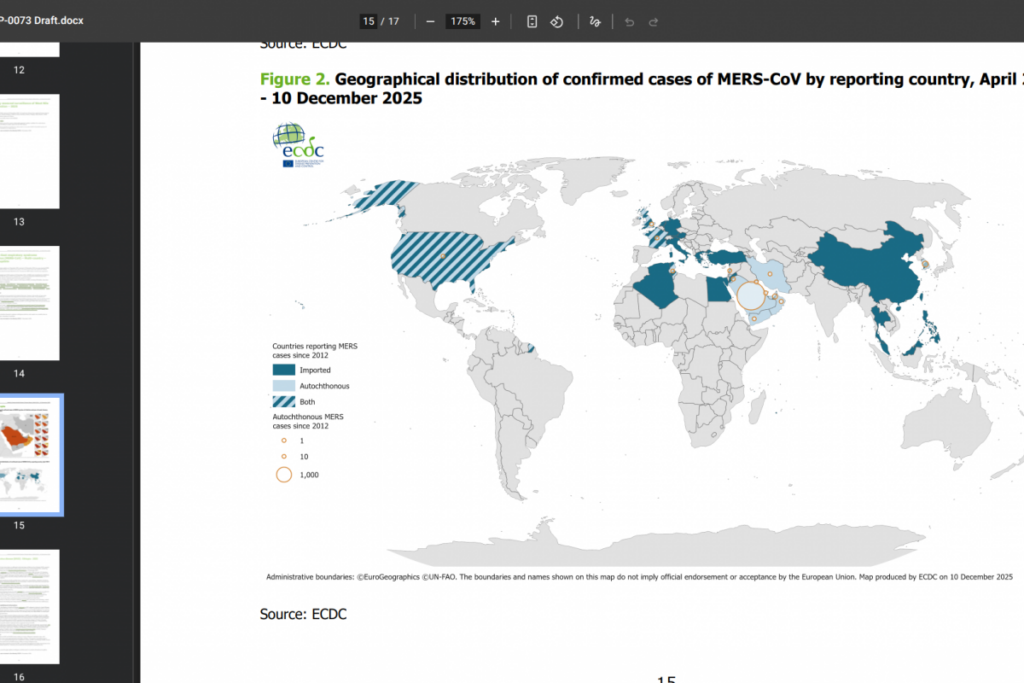This screenshot has height=683, width=1024.
Task: Click the redo icon
Action: [x=652, y=21]
